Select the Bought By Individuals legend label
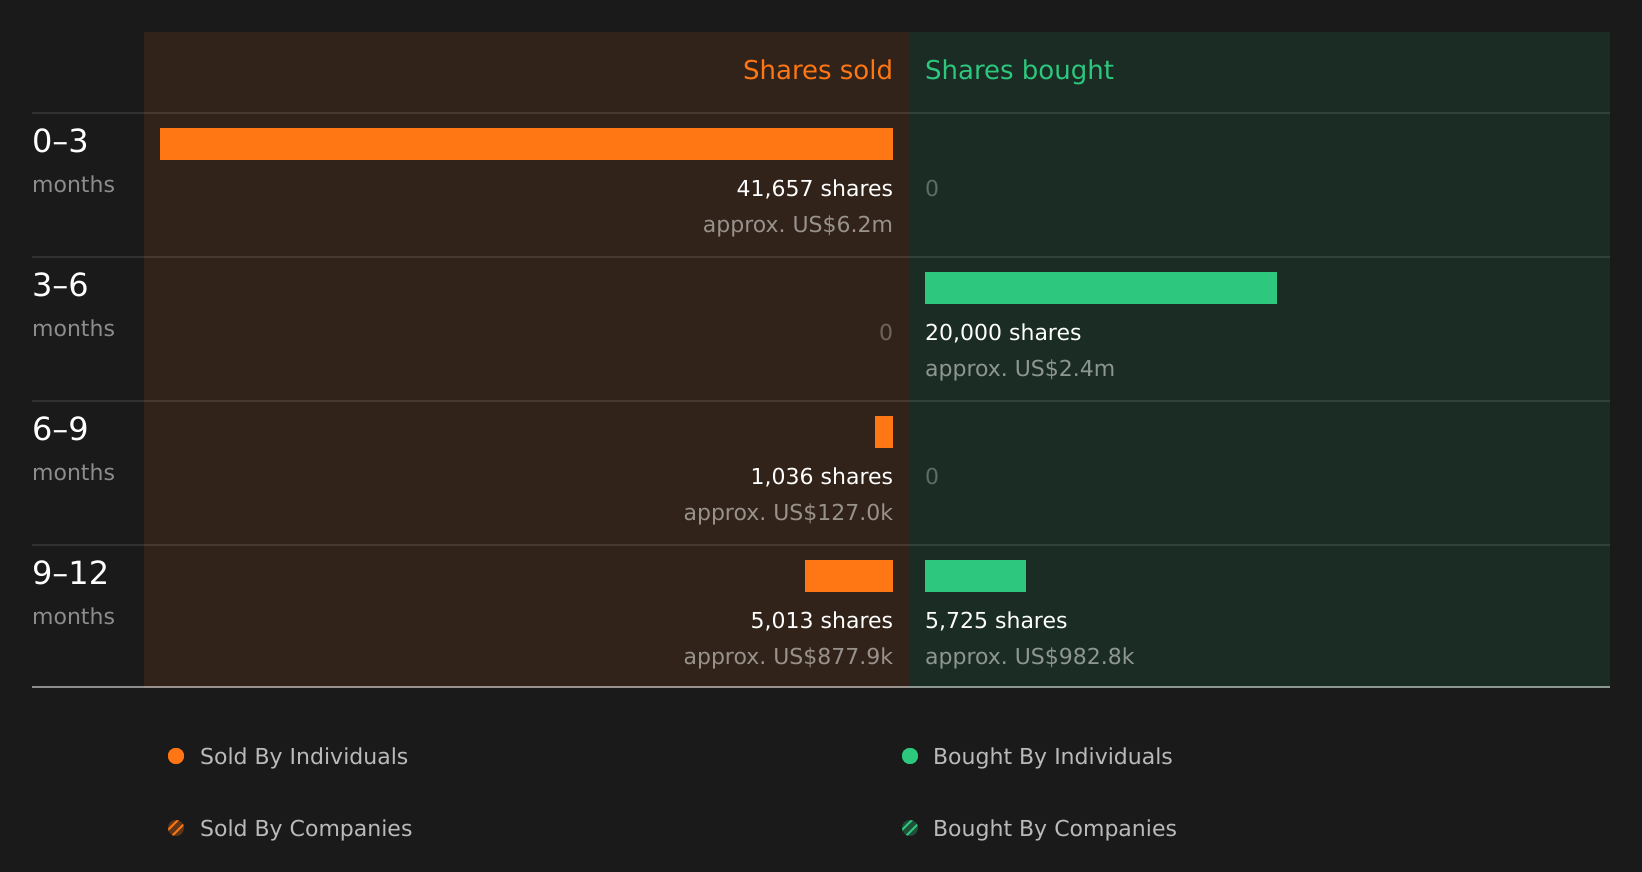The width and height of the screenshot is (1642, 872). tap(1052, 757)
